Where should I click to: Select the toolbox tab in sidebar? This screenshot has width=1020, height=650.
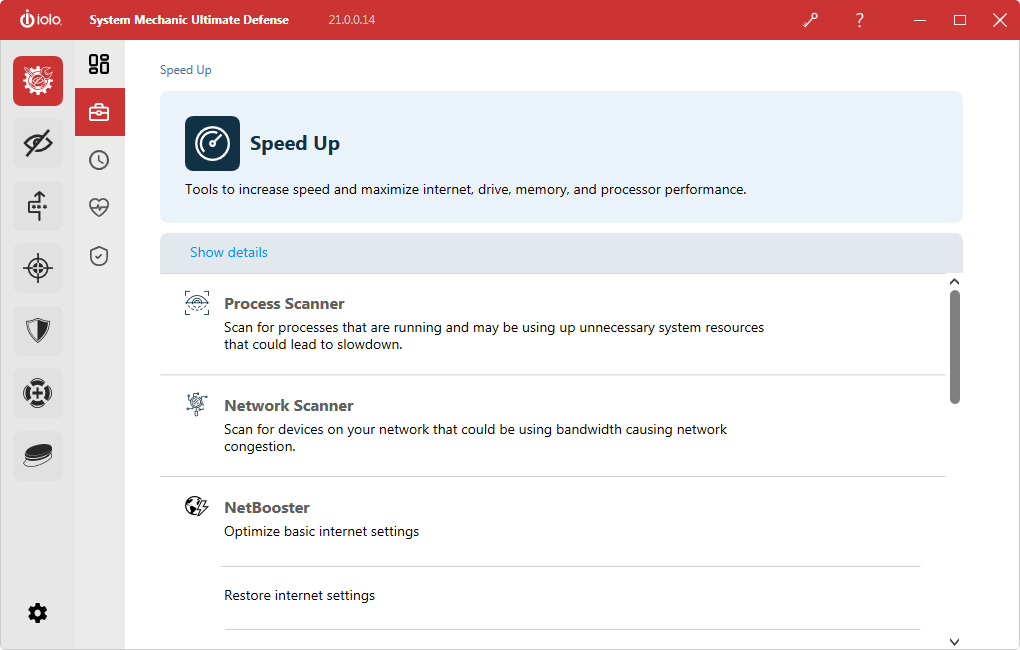99,112
